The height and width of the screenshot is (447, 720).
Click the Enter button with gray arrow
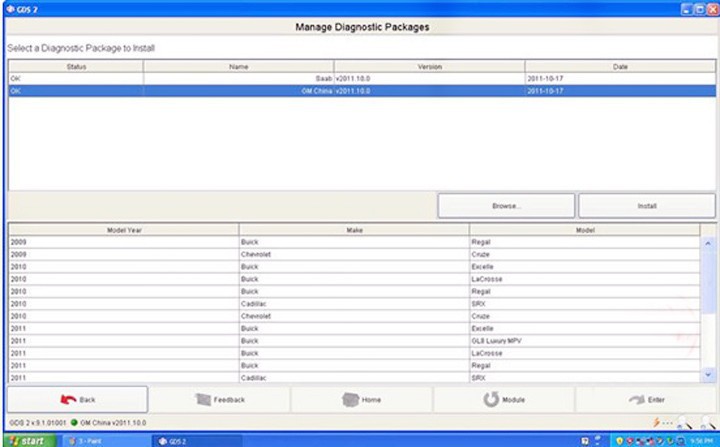tap(646, 399)
